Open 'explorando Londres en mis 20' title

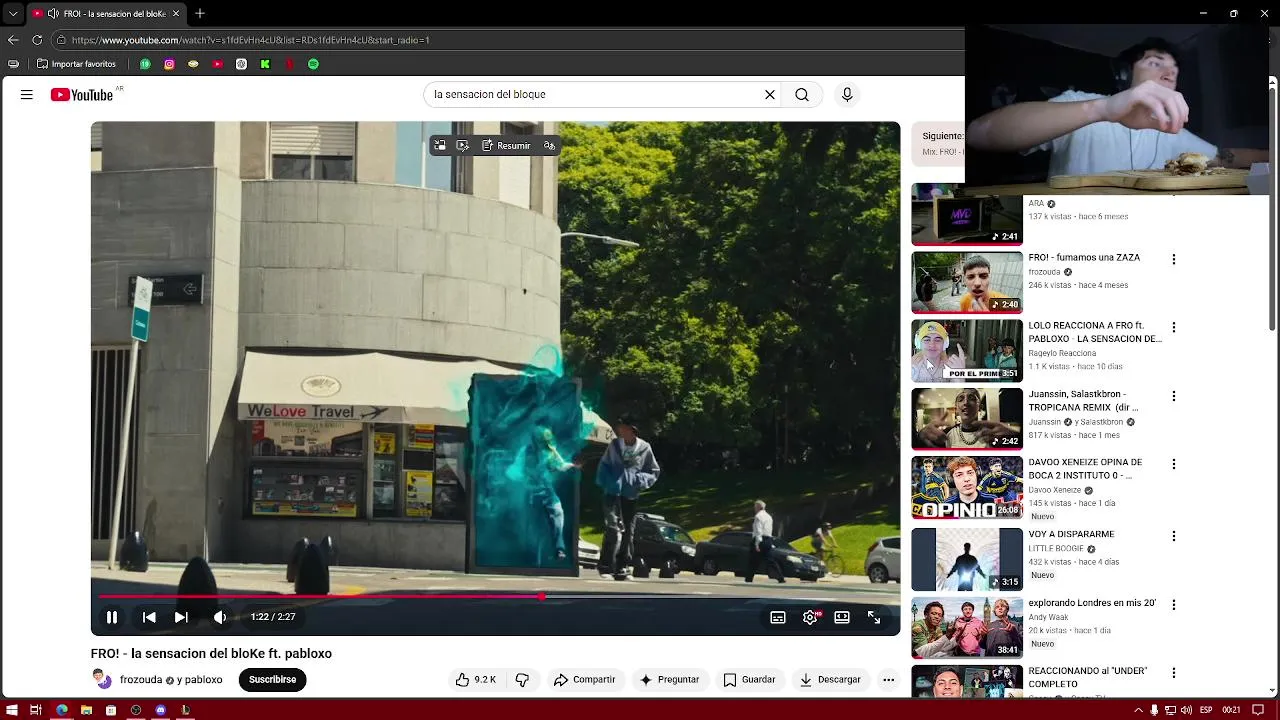1092,603
